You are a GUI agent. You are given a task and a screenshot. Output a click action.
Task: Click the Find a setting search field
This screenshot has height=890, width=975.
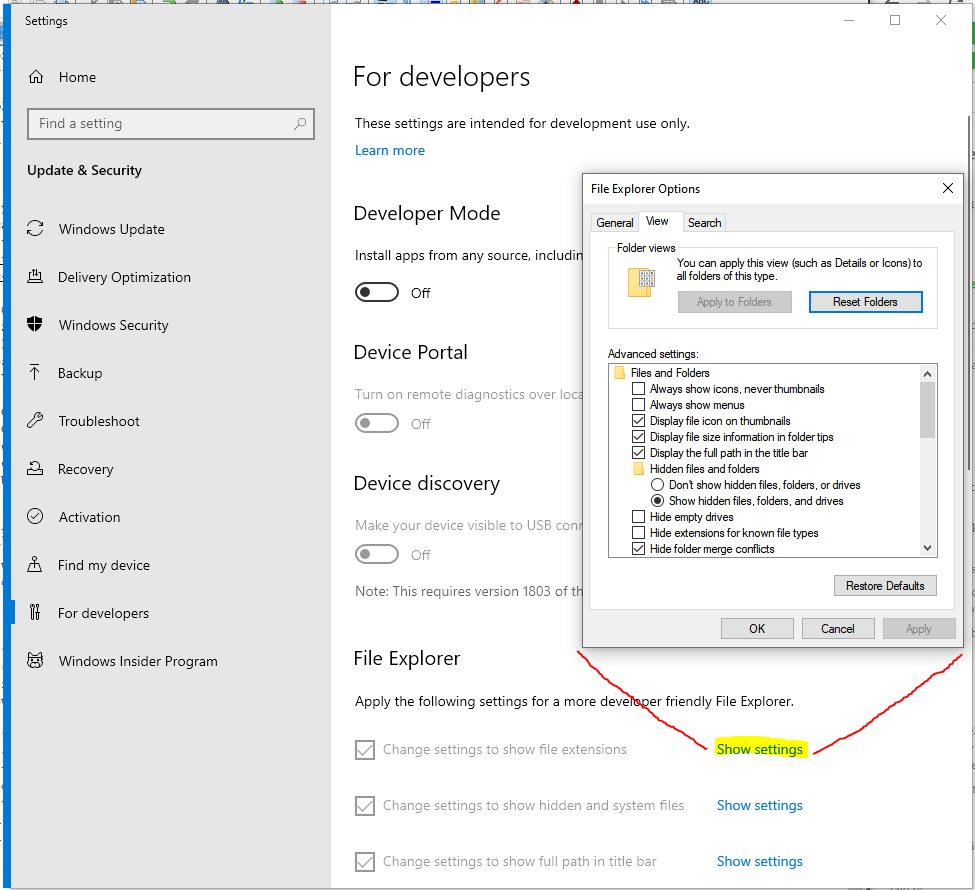point(170,123)
